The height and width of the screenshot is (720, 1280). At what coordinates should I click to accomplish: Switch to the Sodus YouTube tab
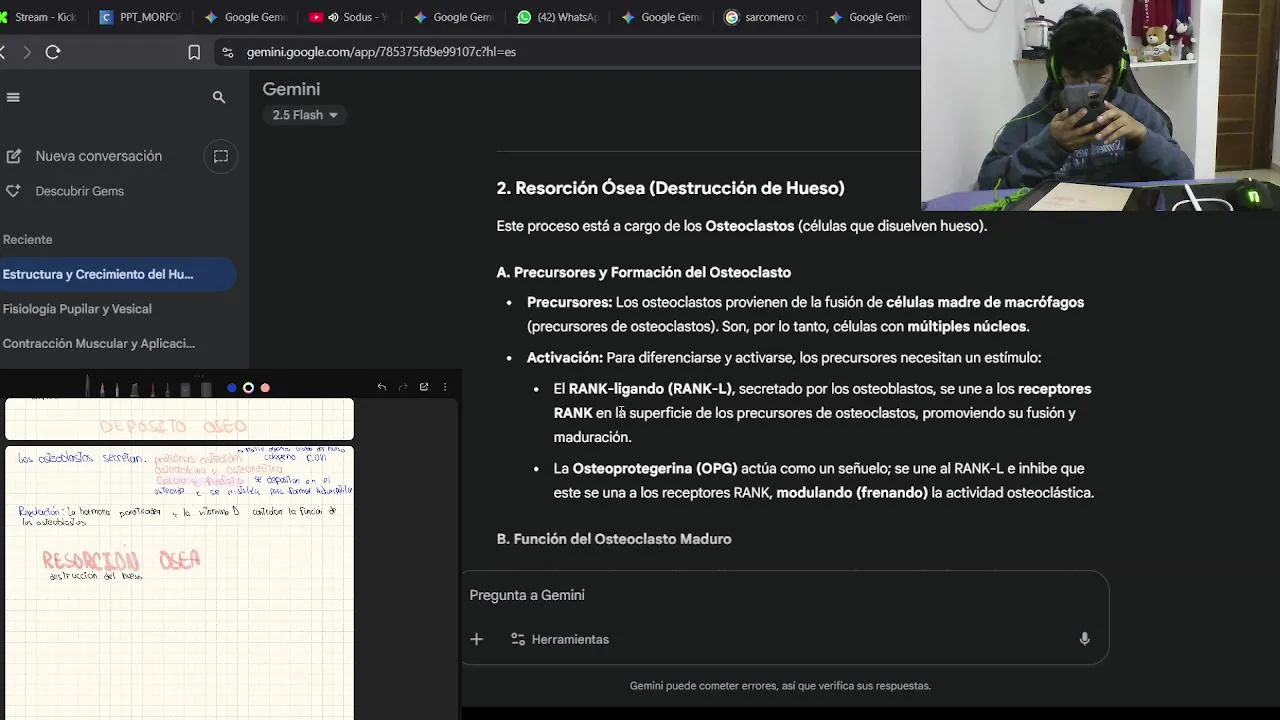click(x=349, y=17)
